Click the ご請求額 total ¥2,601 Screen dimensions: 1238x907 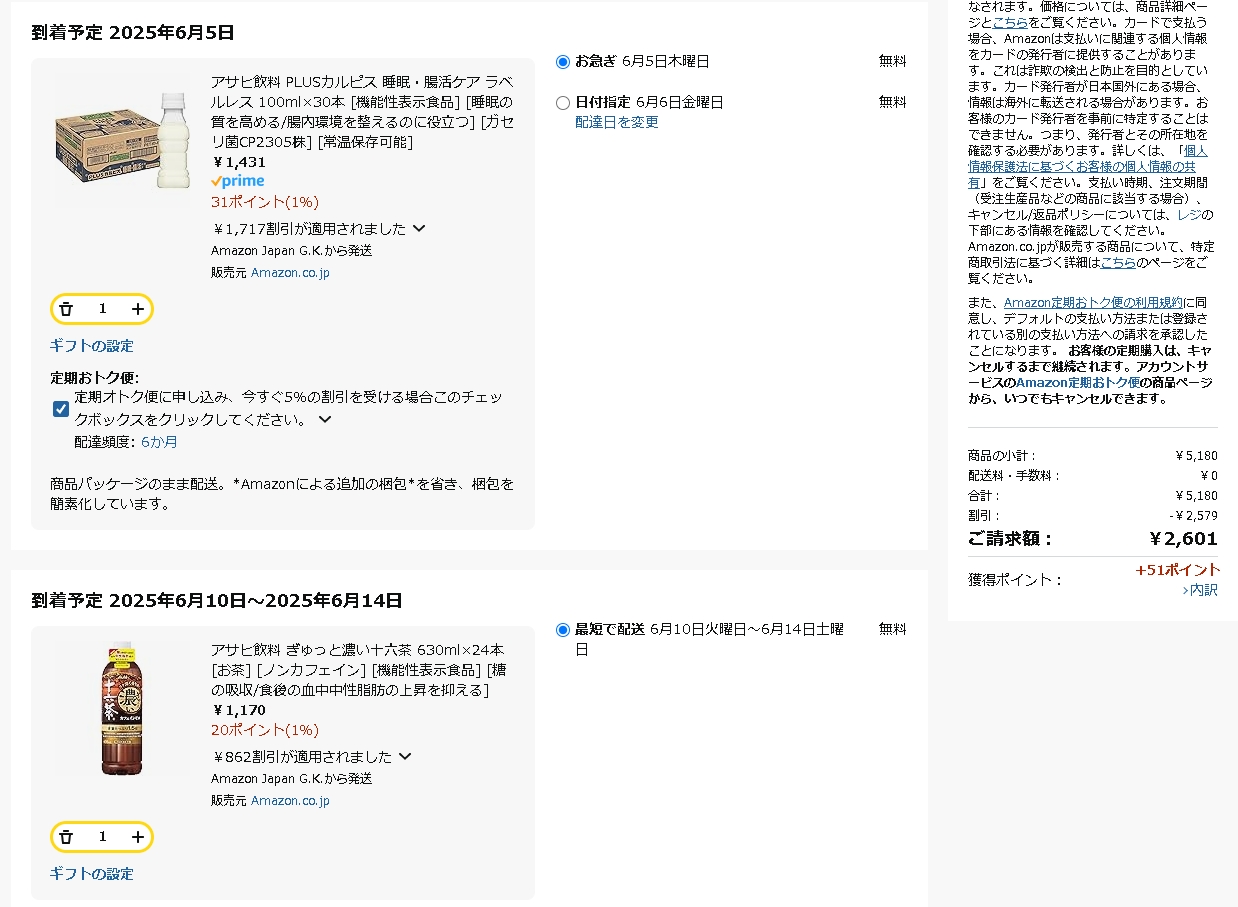pos(1183,539)
